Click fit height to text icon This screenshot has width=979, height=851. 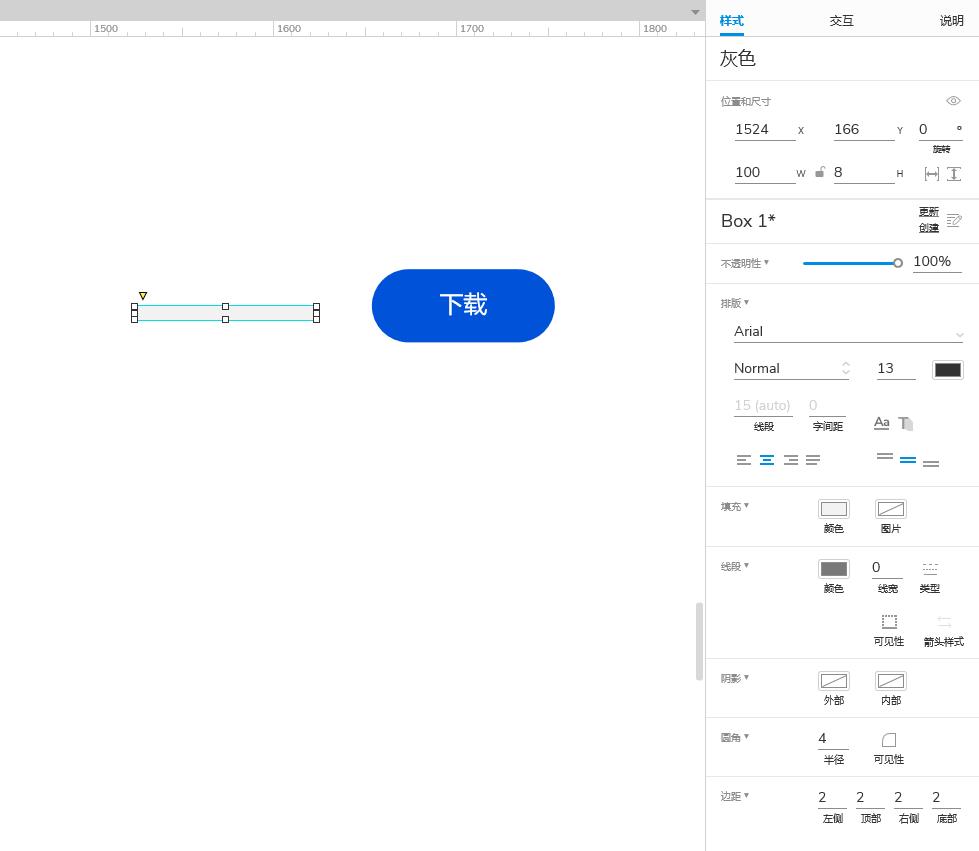pos(953,174)
